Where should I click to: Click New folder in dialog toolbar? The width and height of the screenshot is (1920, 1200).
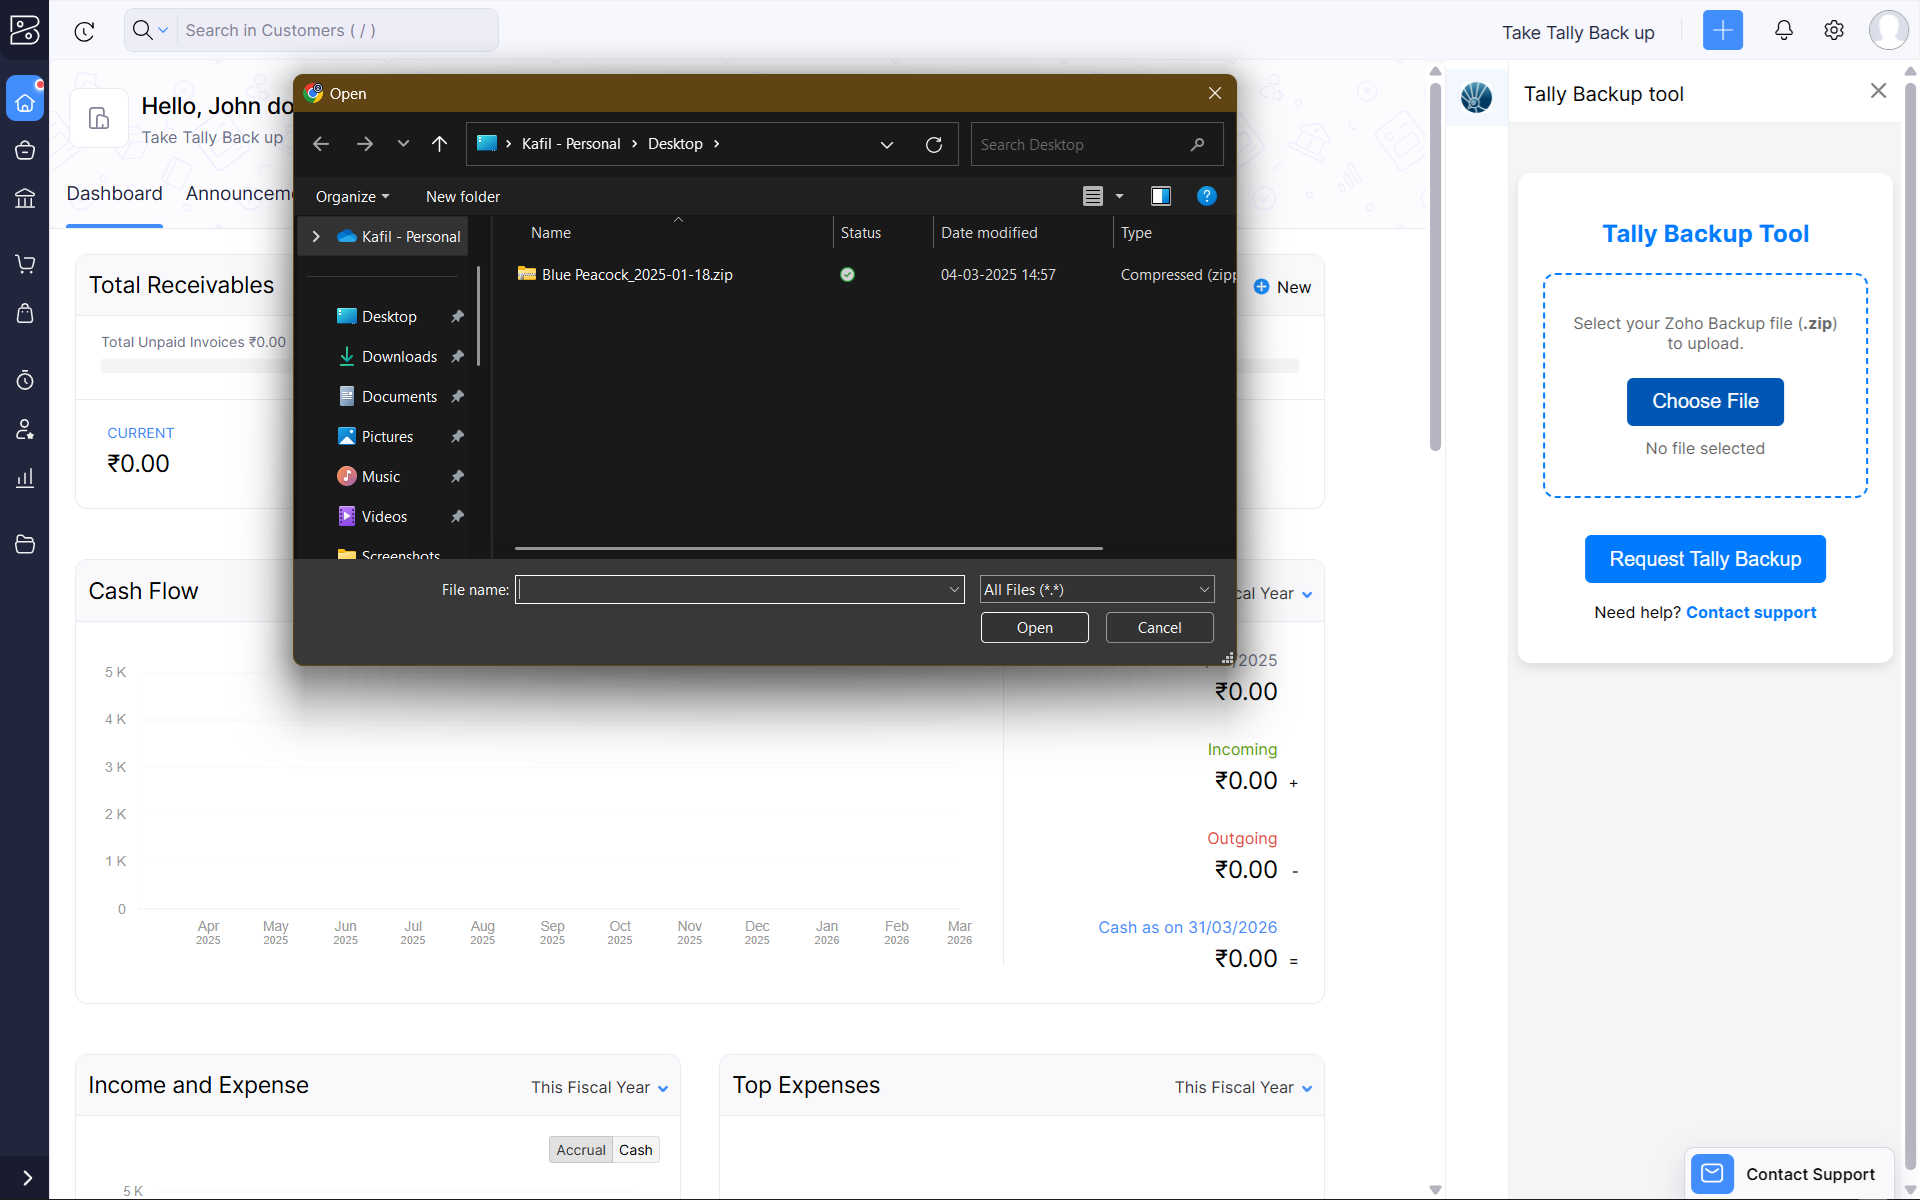[x=463, y=197]
